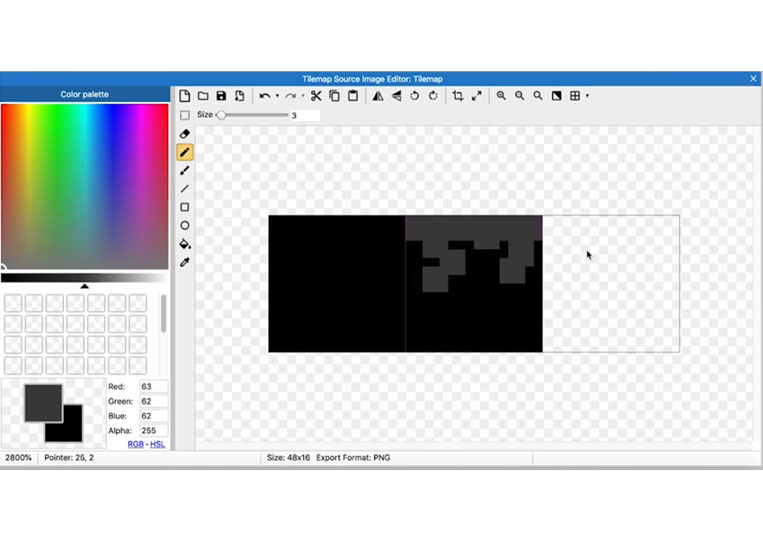This screenshot has height=541, width=763.
Task: Click the Export Format: PNG text
Action: [353, 458]
